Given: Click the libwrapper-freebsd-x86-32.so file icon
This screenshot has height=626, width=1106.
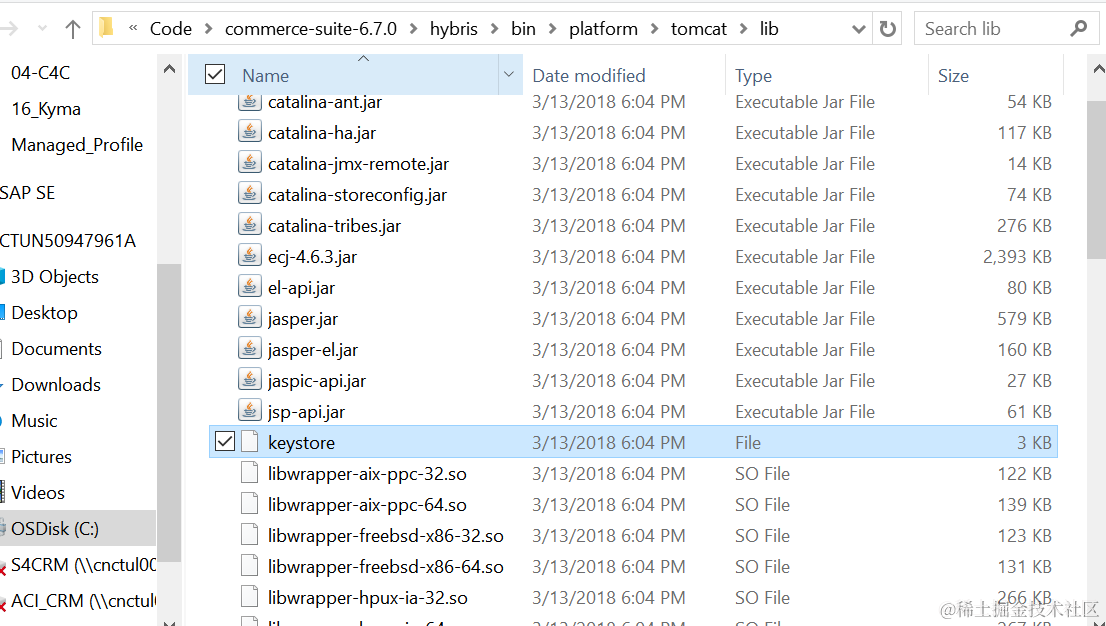Looking at the screenshot, I should (x=250, y=535).
